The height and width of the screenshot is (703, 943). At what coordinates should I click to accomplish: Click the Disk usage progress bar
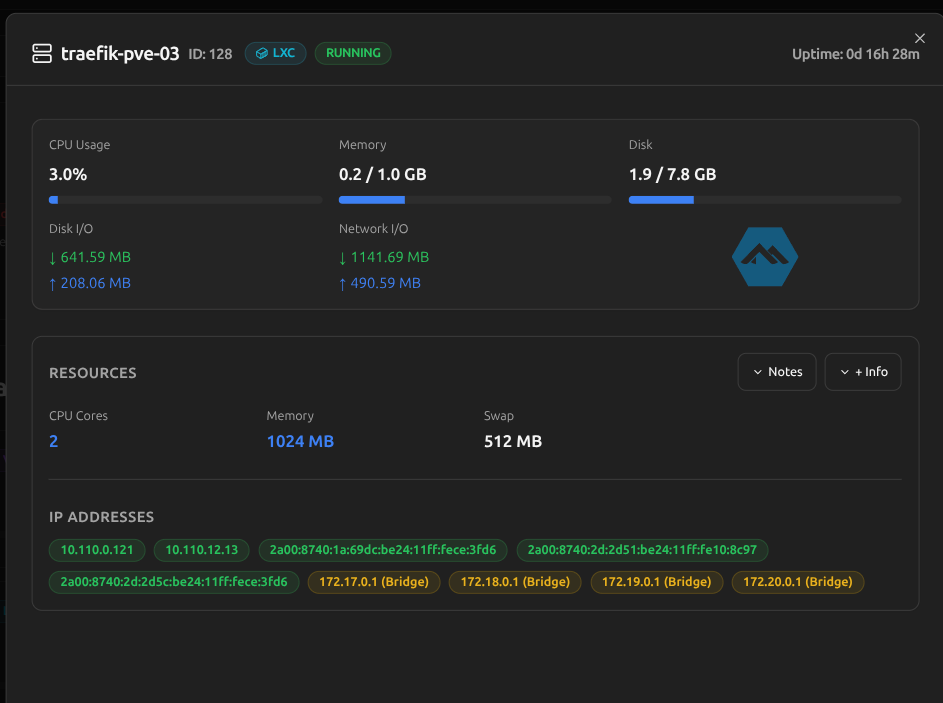(x=764, y=200)
